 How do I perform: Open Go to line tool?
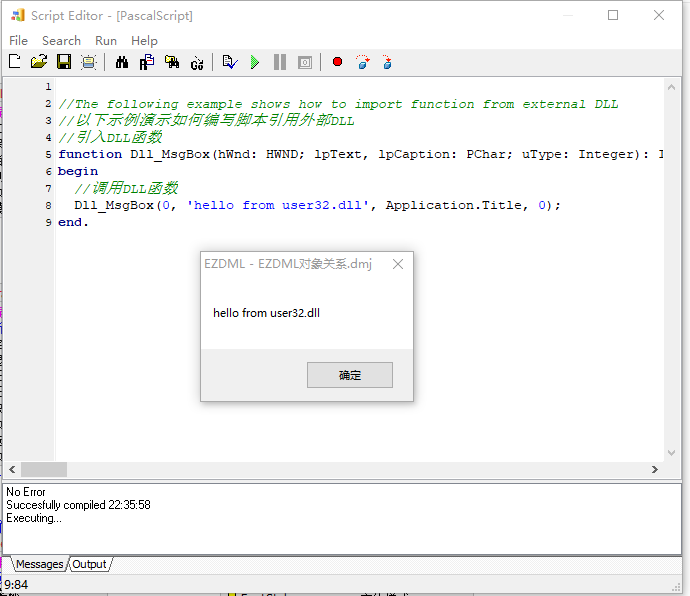pyautogui.click(x=197, y=63)
